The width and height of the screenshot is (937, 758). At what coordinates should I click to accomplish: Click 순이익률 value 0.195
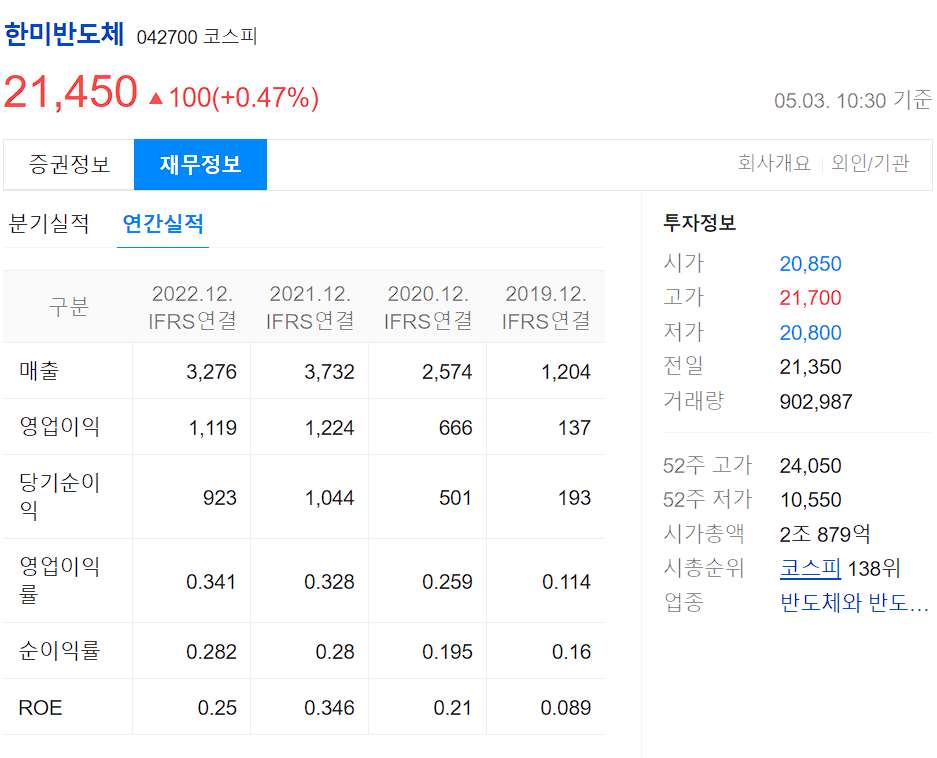pos(447,651)
